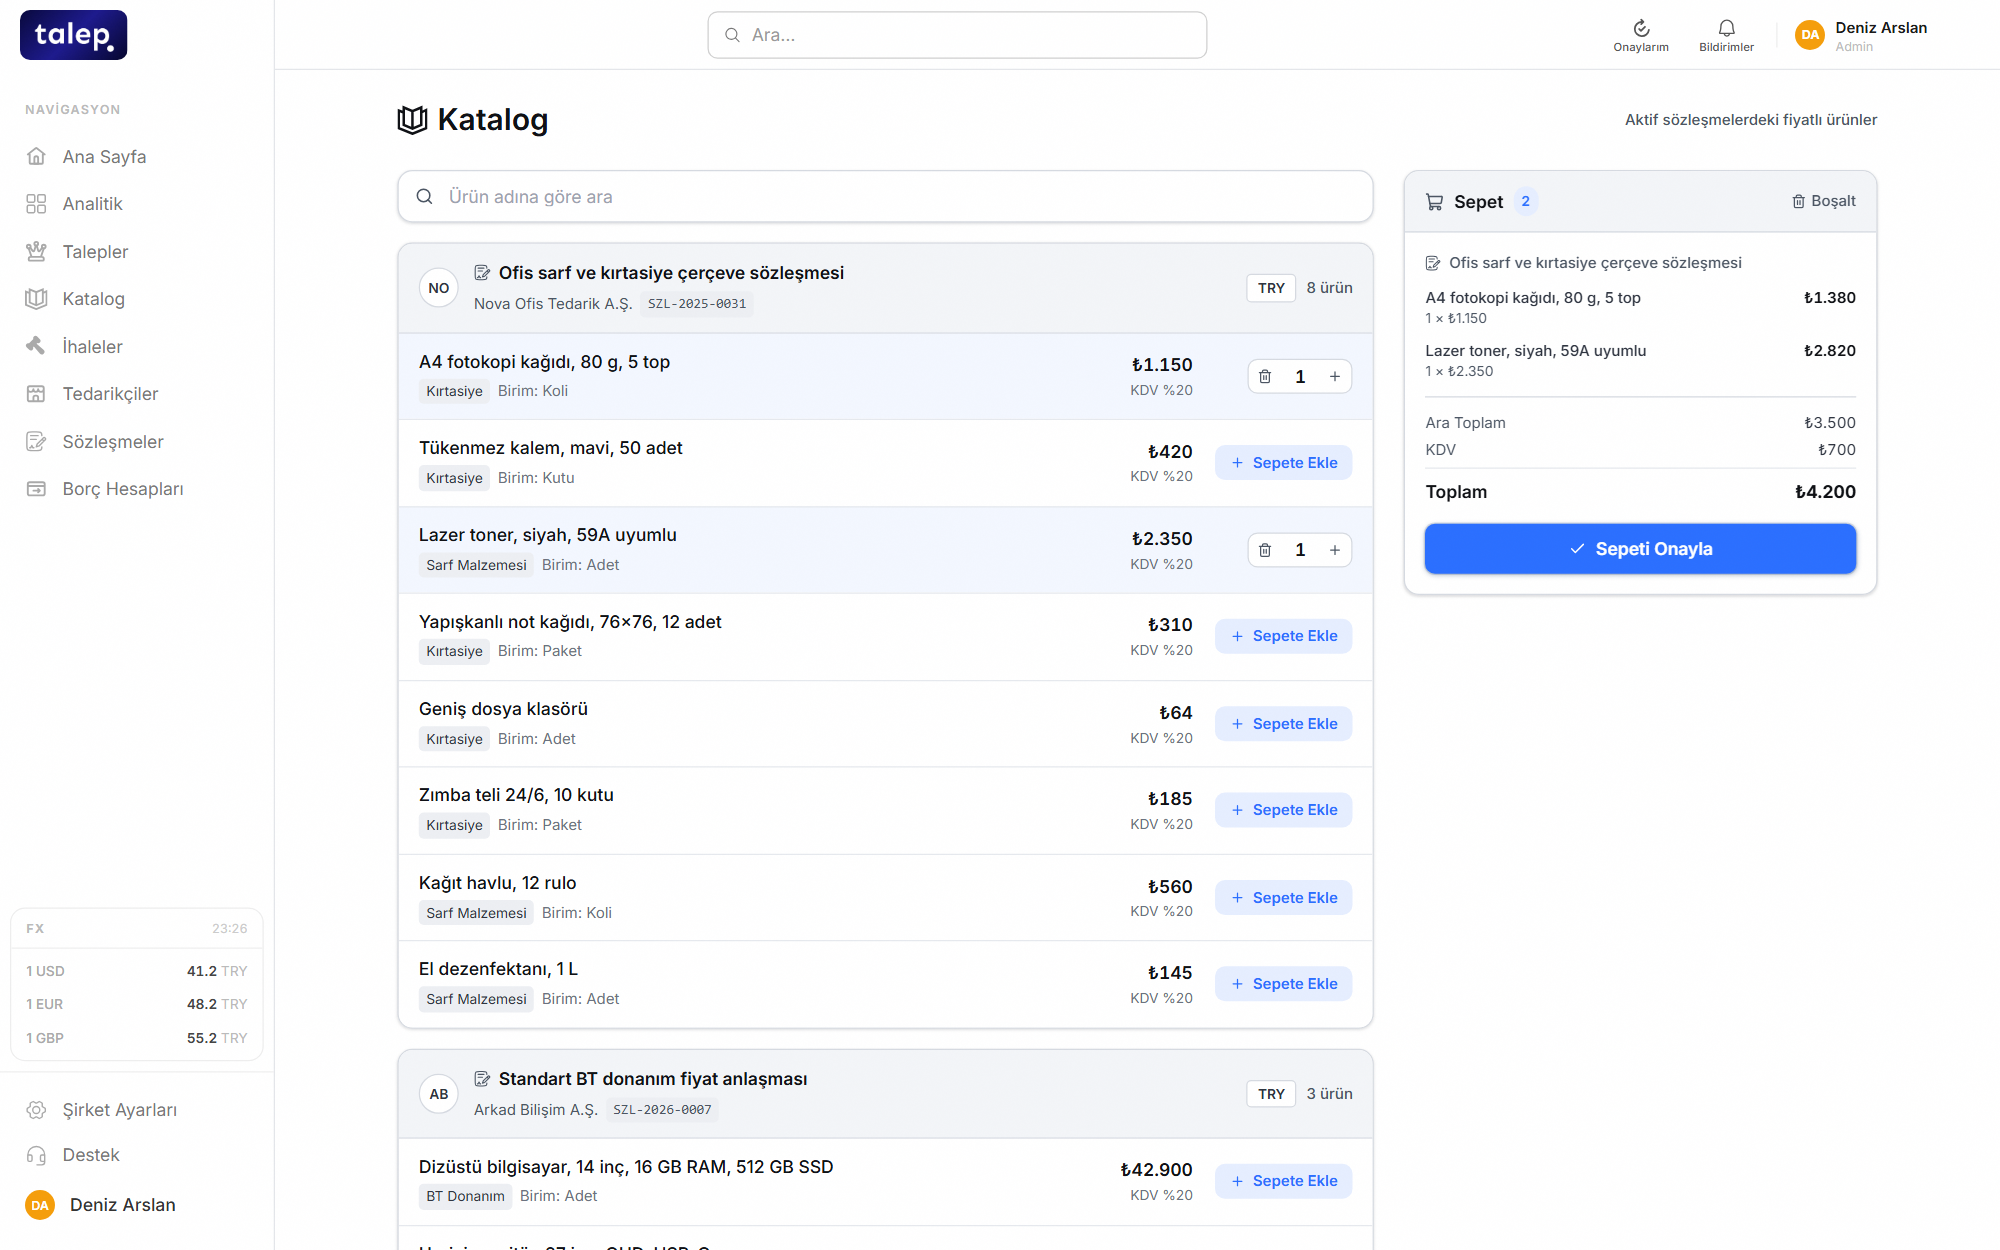Increase A4 fotokopi kağıdı quantity with plus
This screenshot has width=2000, height=1250.
pos(1335,377)
